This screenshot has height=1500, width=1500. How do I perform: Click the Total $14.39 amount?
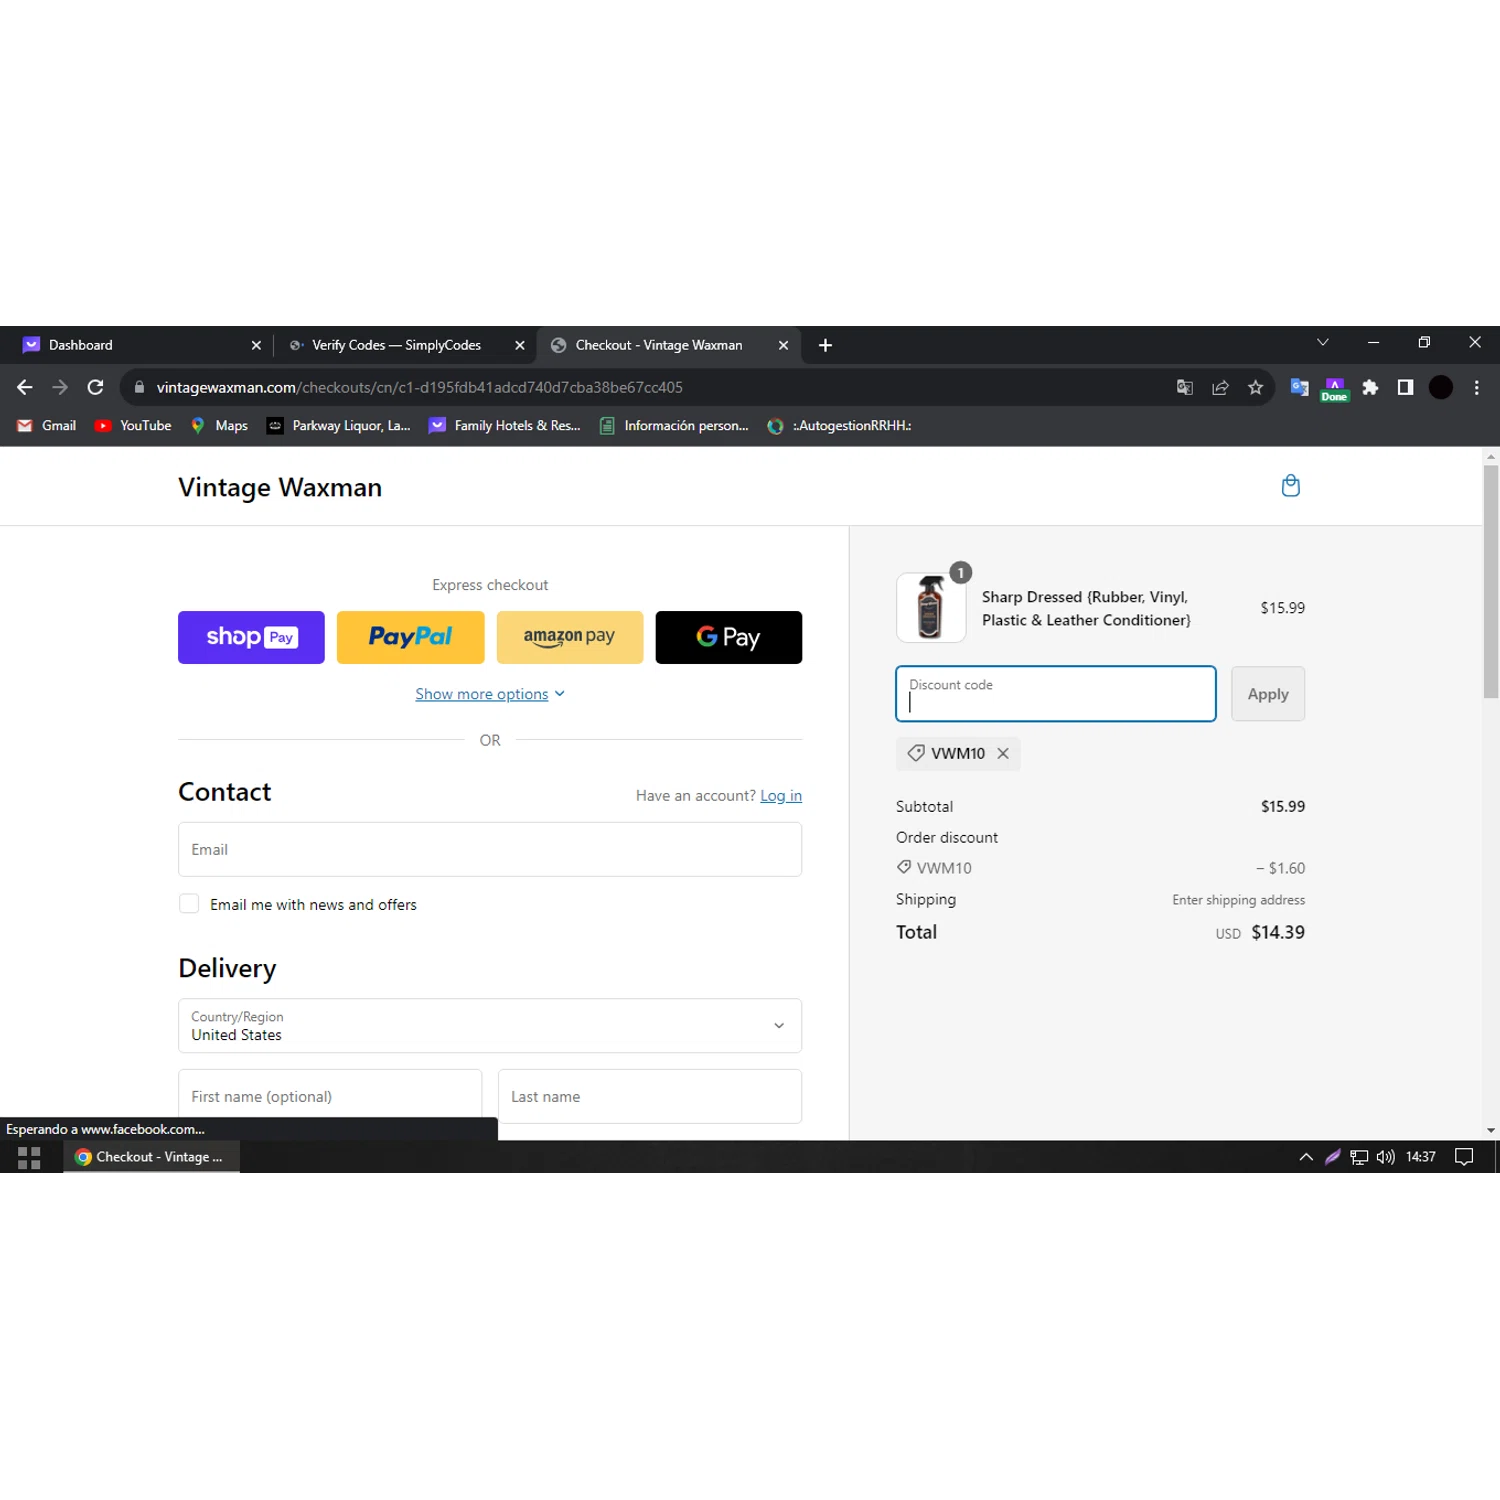tap(1278, 932)
